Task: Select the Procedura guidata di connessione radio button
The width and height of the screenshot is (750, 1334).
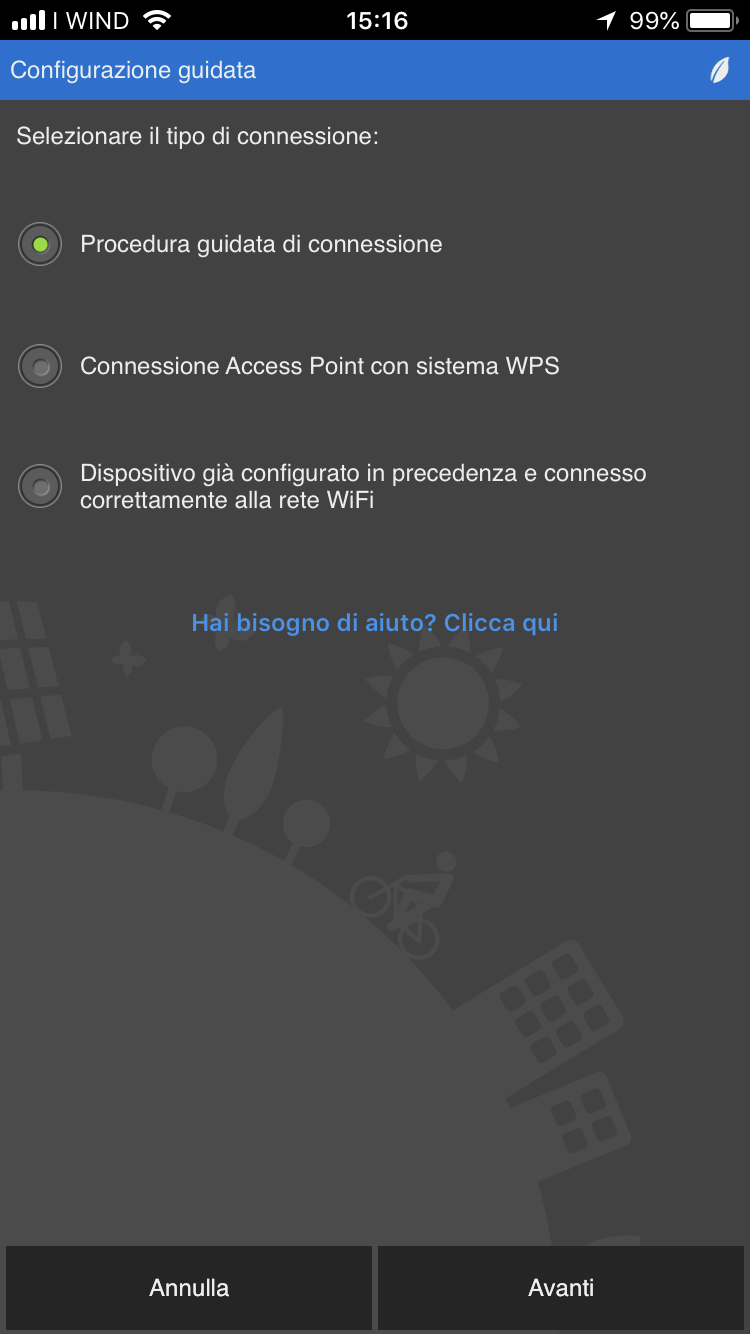Action: (x=40, y=244)
